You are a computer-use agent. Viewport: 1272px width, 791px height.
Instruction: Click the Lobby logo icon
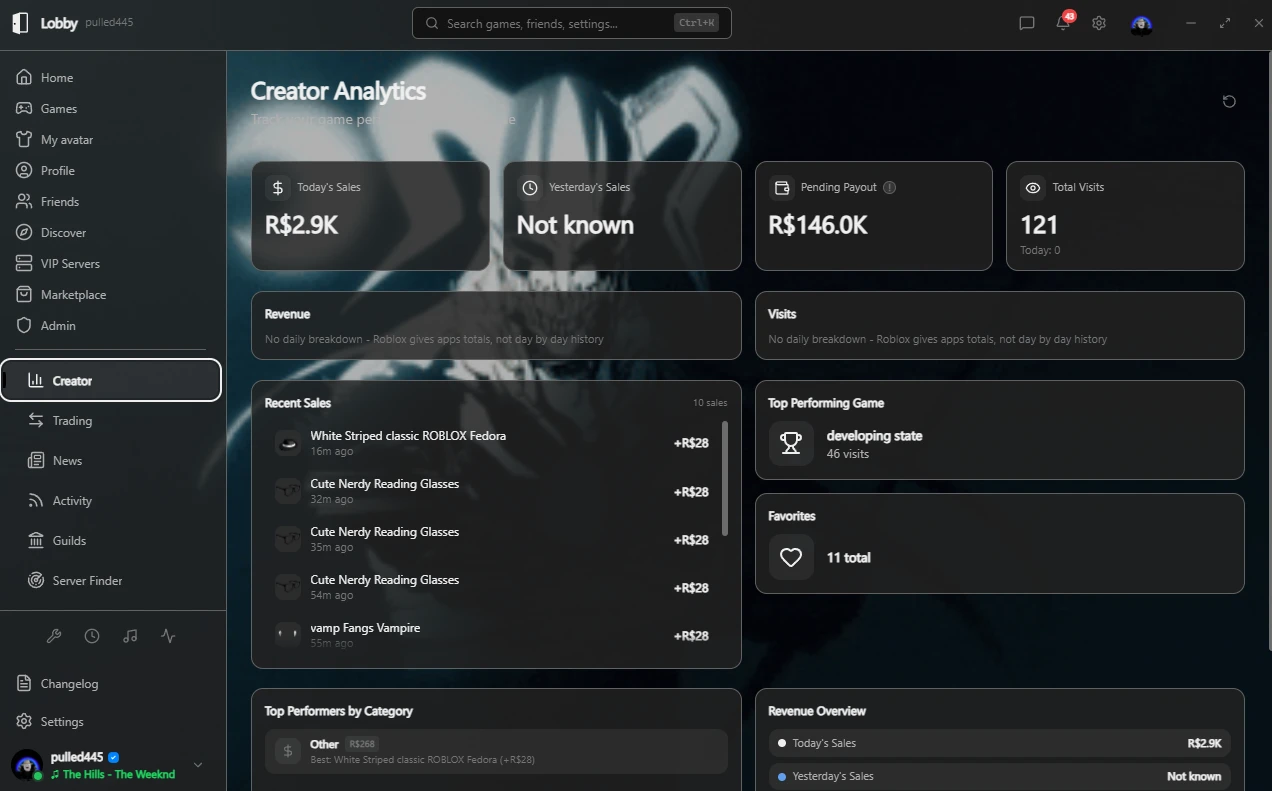(x=20, y=23)
